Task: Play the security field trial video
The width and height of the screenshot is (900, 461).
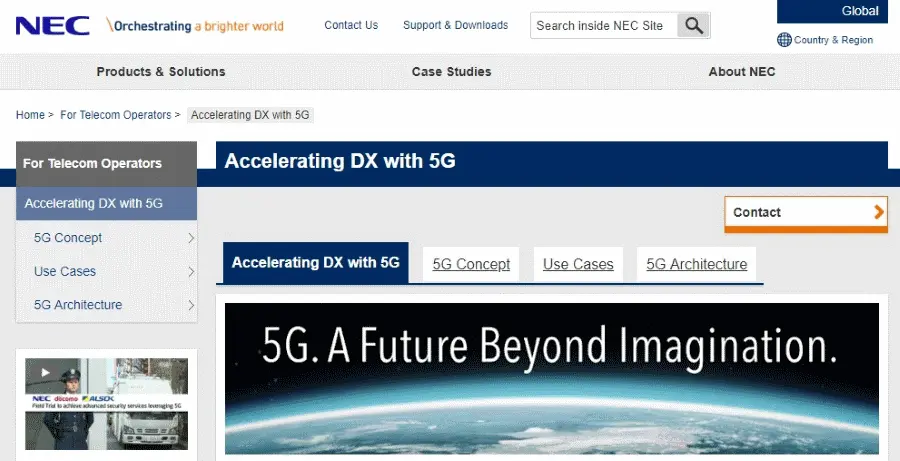Action: pyautogui.click(x=45, y=373)
